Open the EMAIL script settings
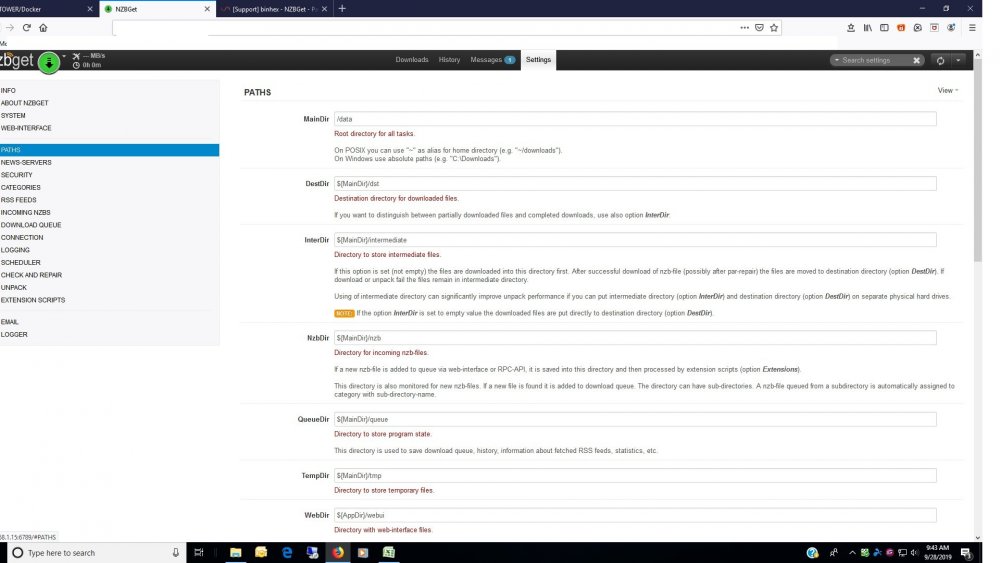 pos(10,322)
